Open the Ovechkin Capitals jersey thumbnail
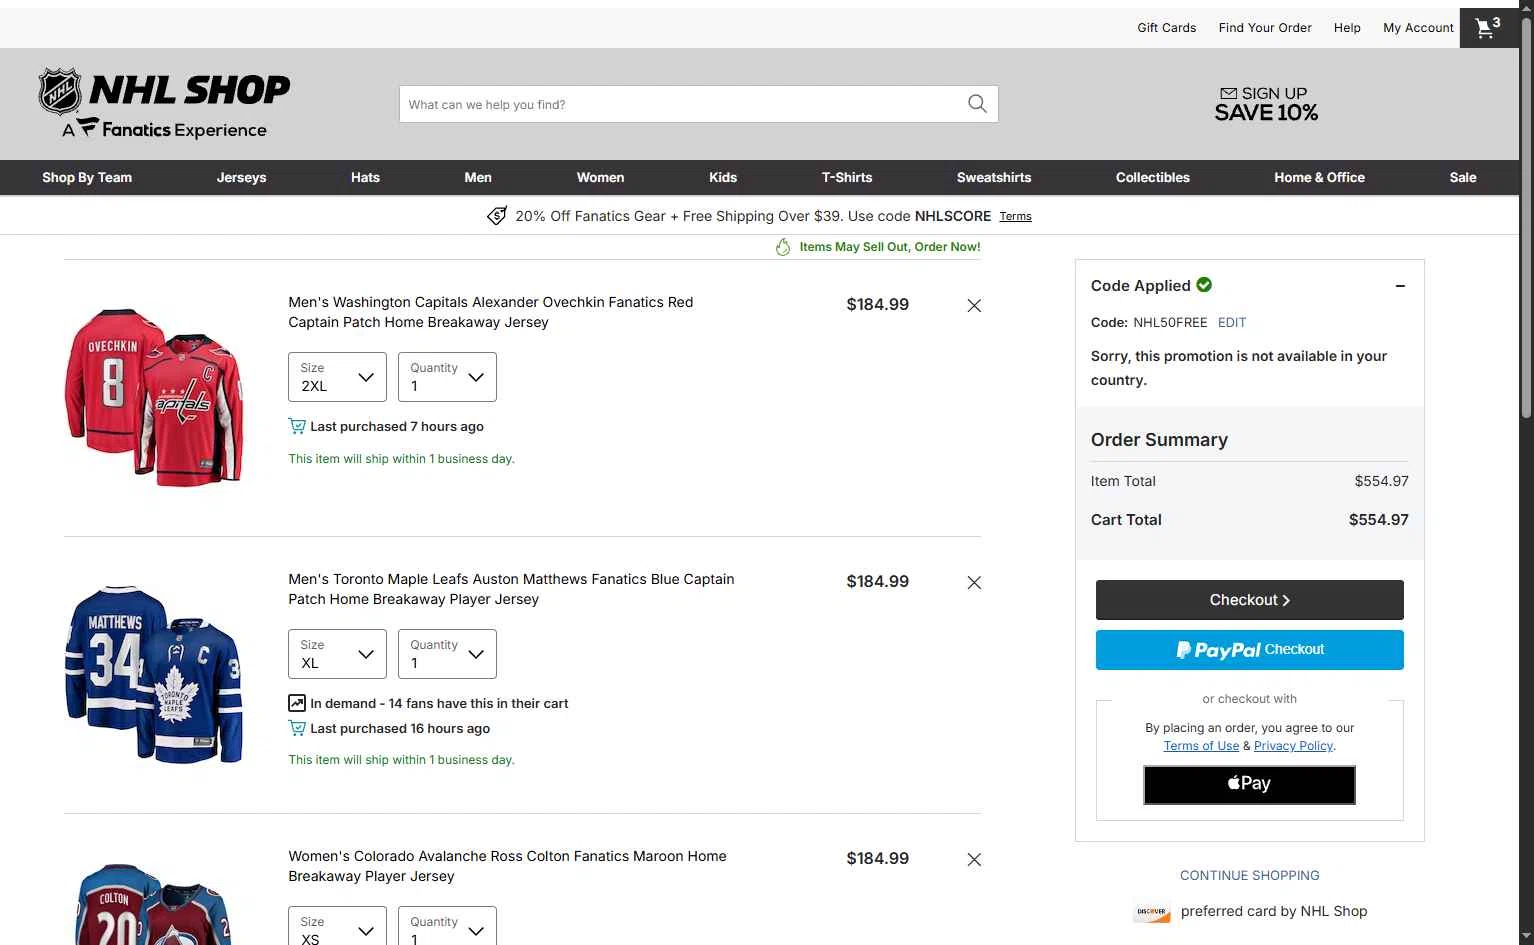Screen dimensions: 1534x945 point(154,397)
